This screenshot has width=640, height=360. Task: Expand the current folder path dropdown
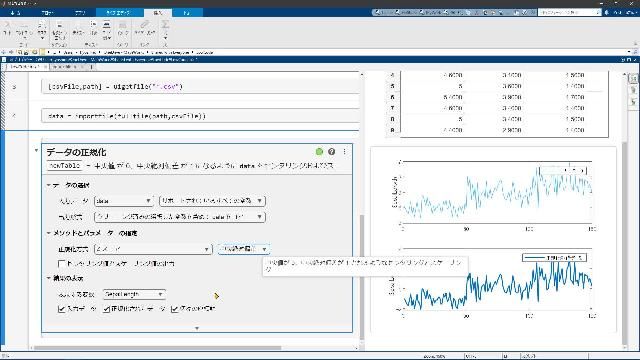click(629, 52)
